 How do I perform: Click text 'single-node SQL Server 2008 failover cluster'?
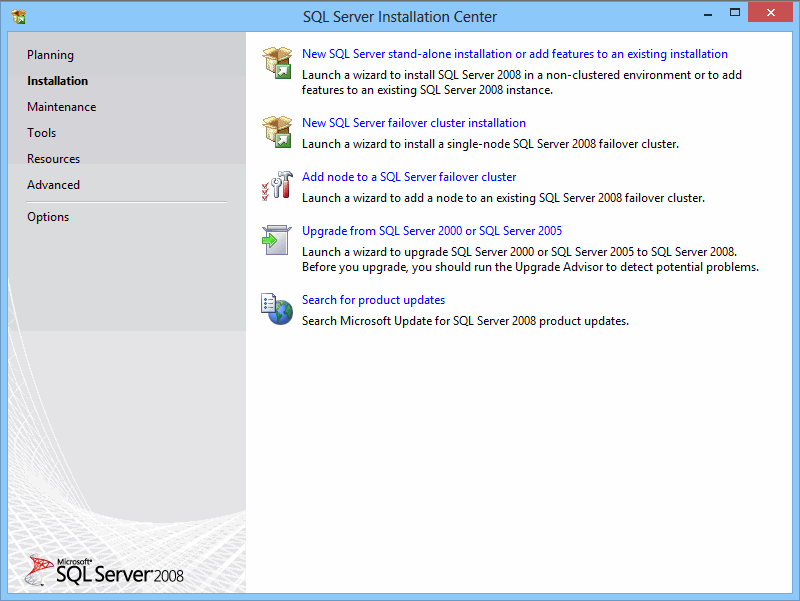click(562, 144)
